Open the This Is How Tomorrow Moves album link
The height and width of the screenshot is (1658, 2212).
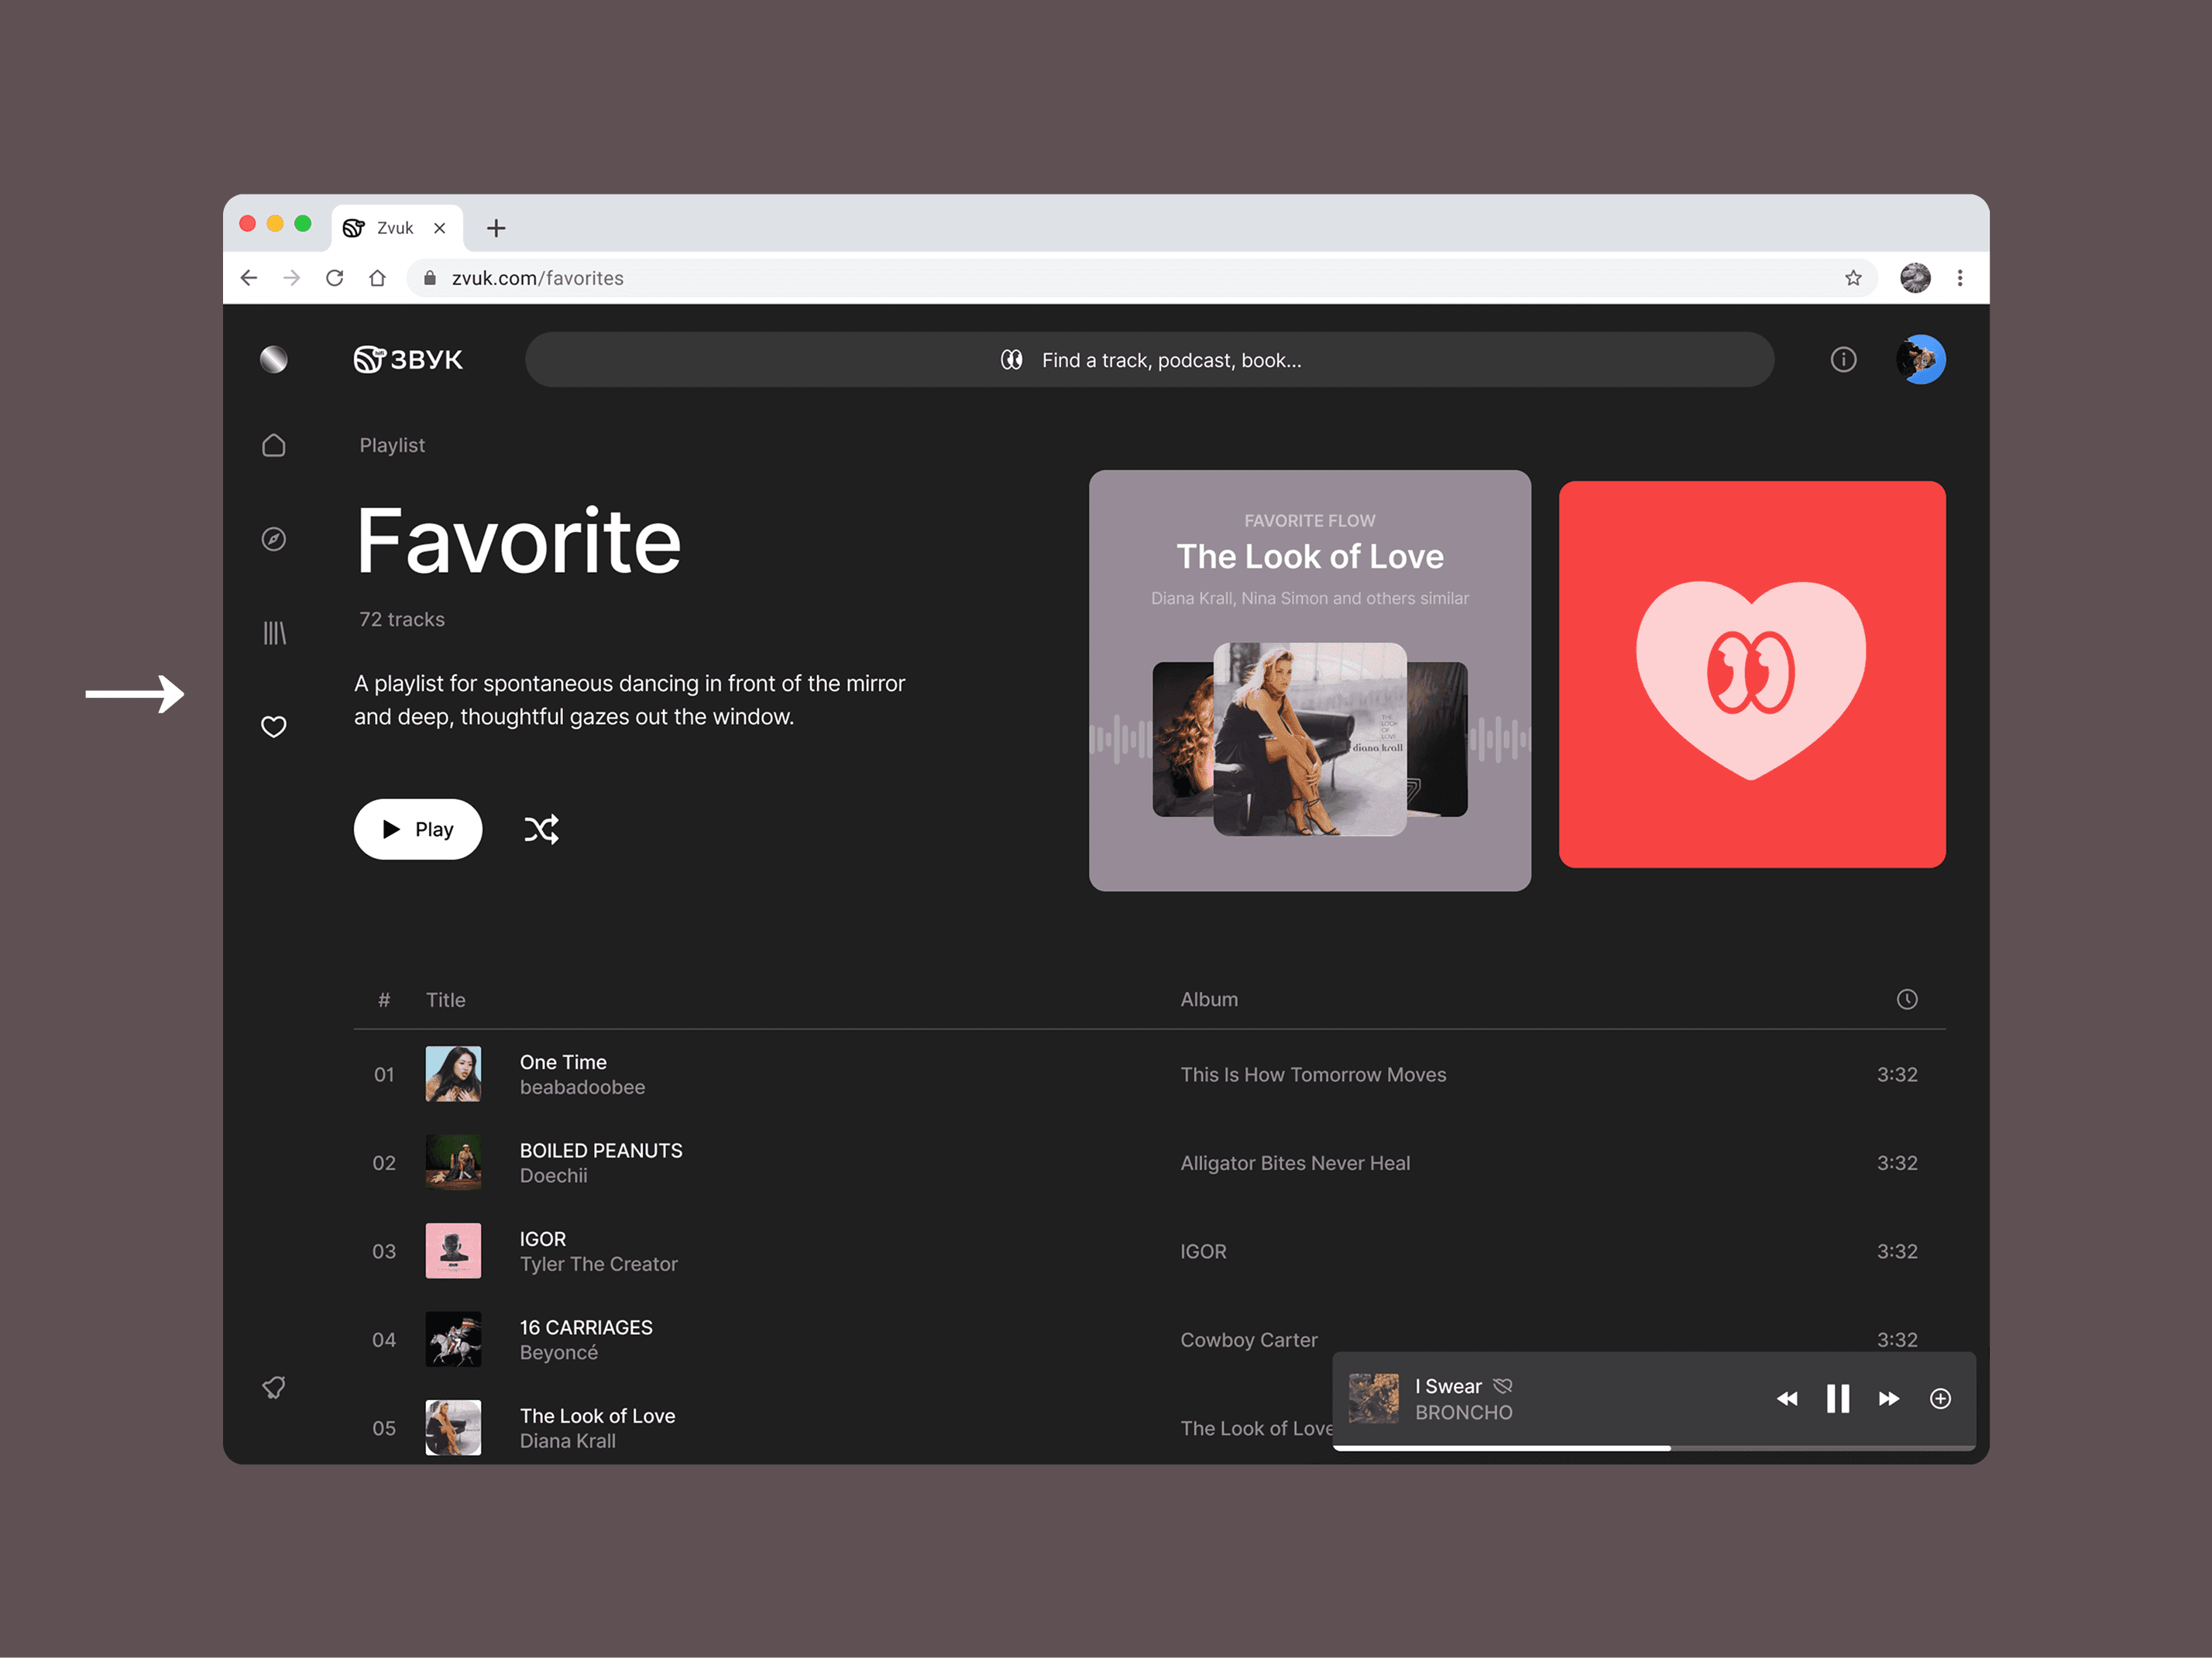(x=1312, y=1075)
